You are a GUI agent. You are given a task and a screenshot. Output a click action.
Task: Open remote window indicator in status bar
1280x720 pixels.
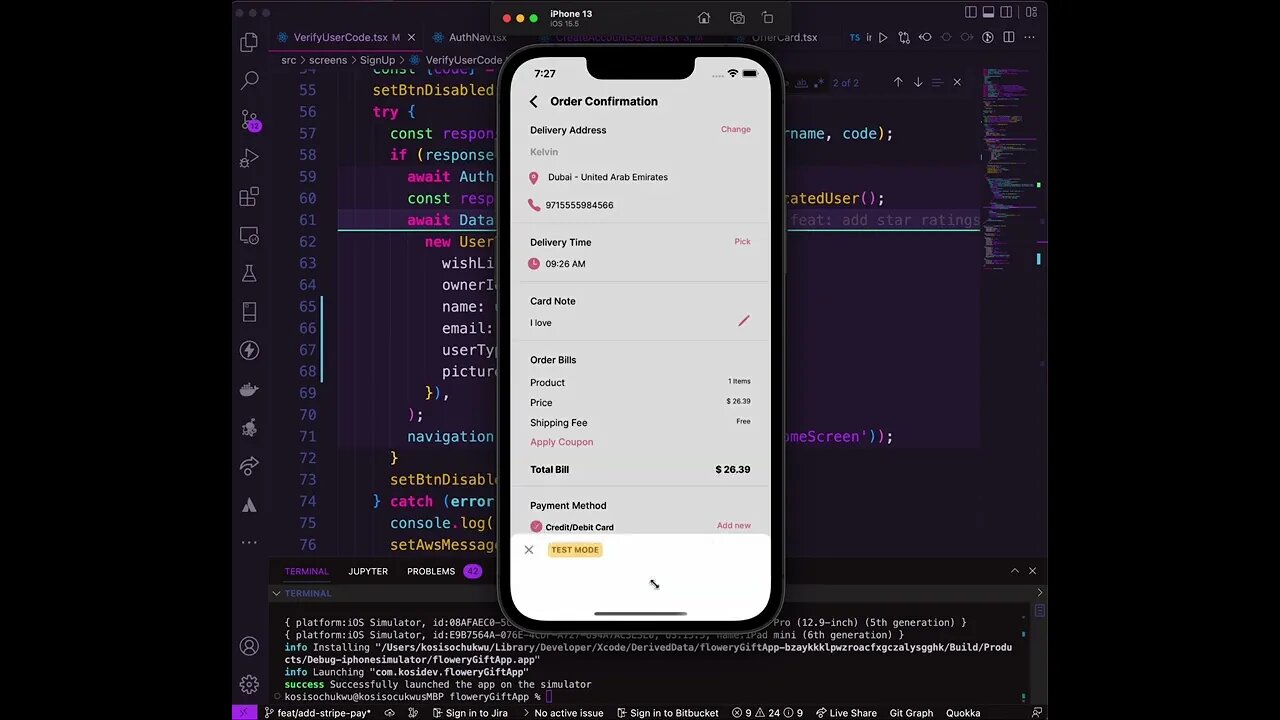point(244,713)
